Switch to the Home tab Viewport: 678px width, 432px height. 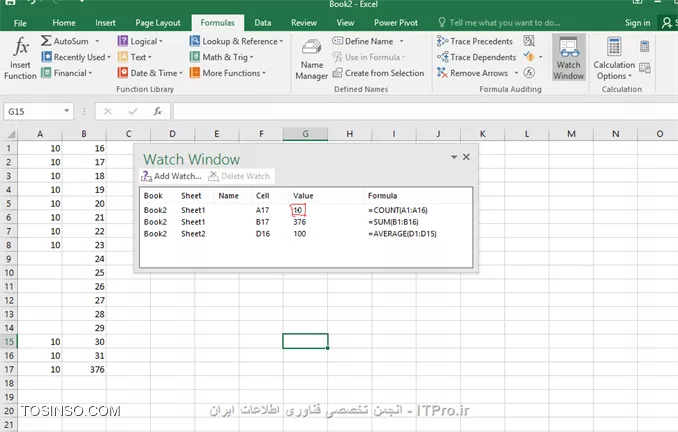64,23
